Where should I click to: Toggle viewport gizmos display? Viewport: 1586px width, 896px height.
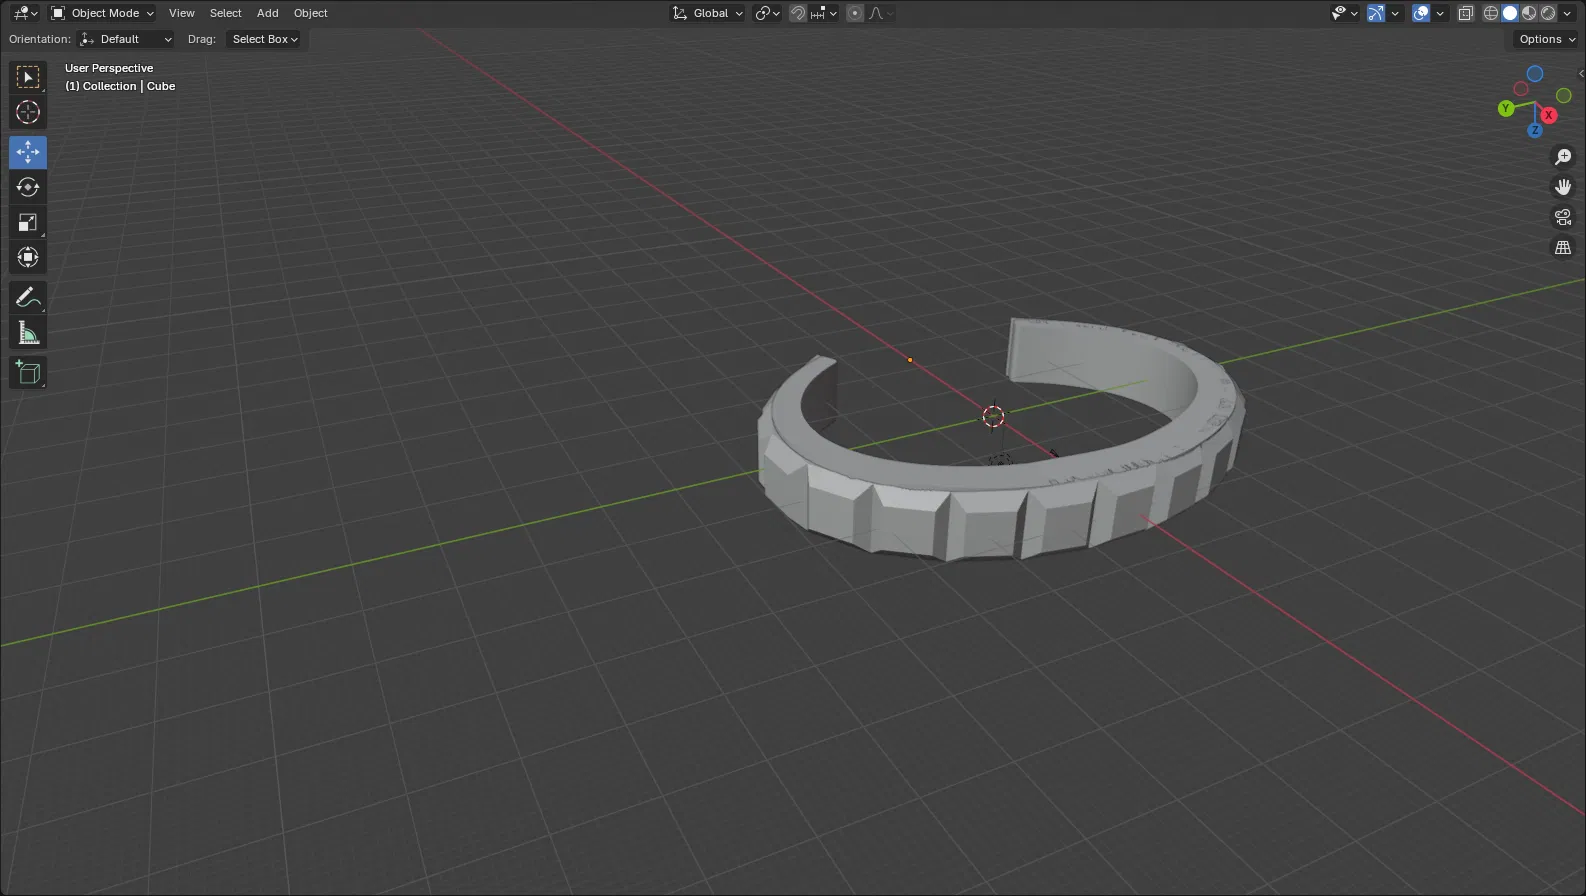(x=1376, y=13)
